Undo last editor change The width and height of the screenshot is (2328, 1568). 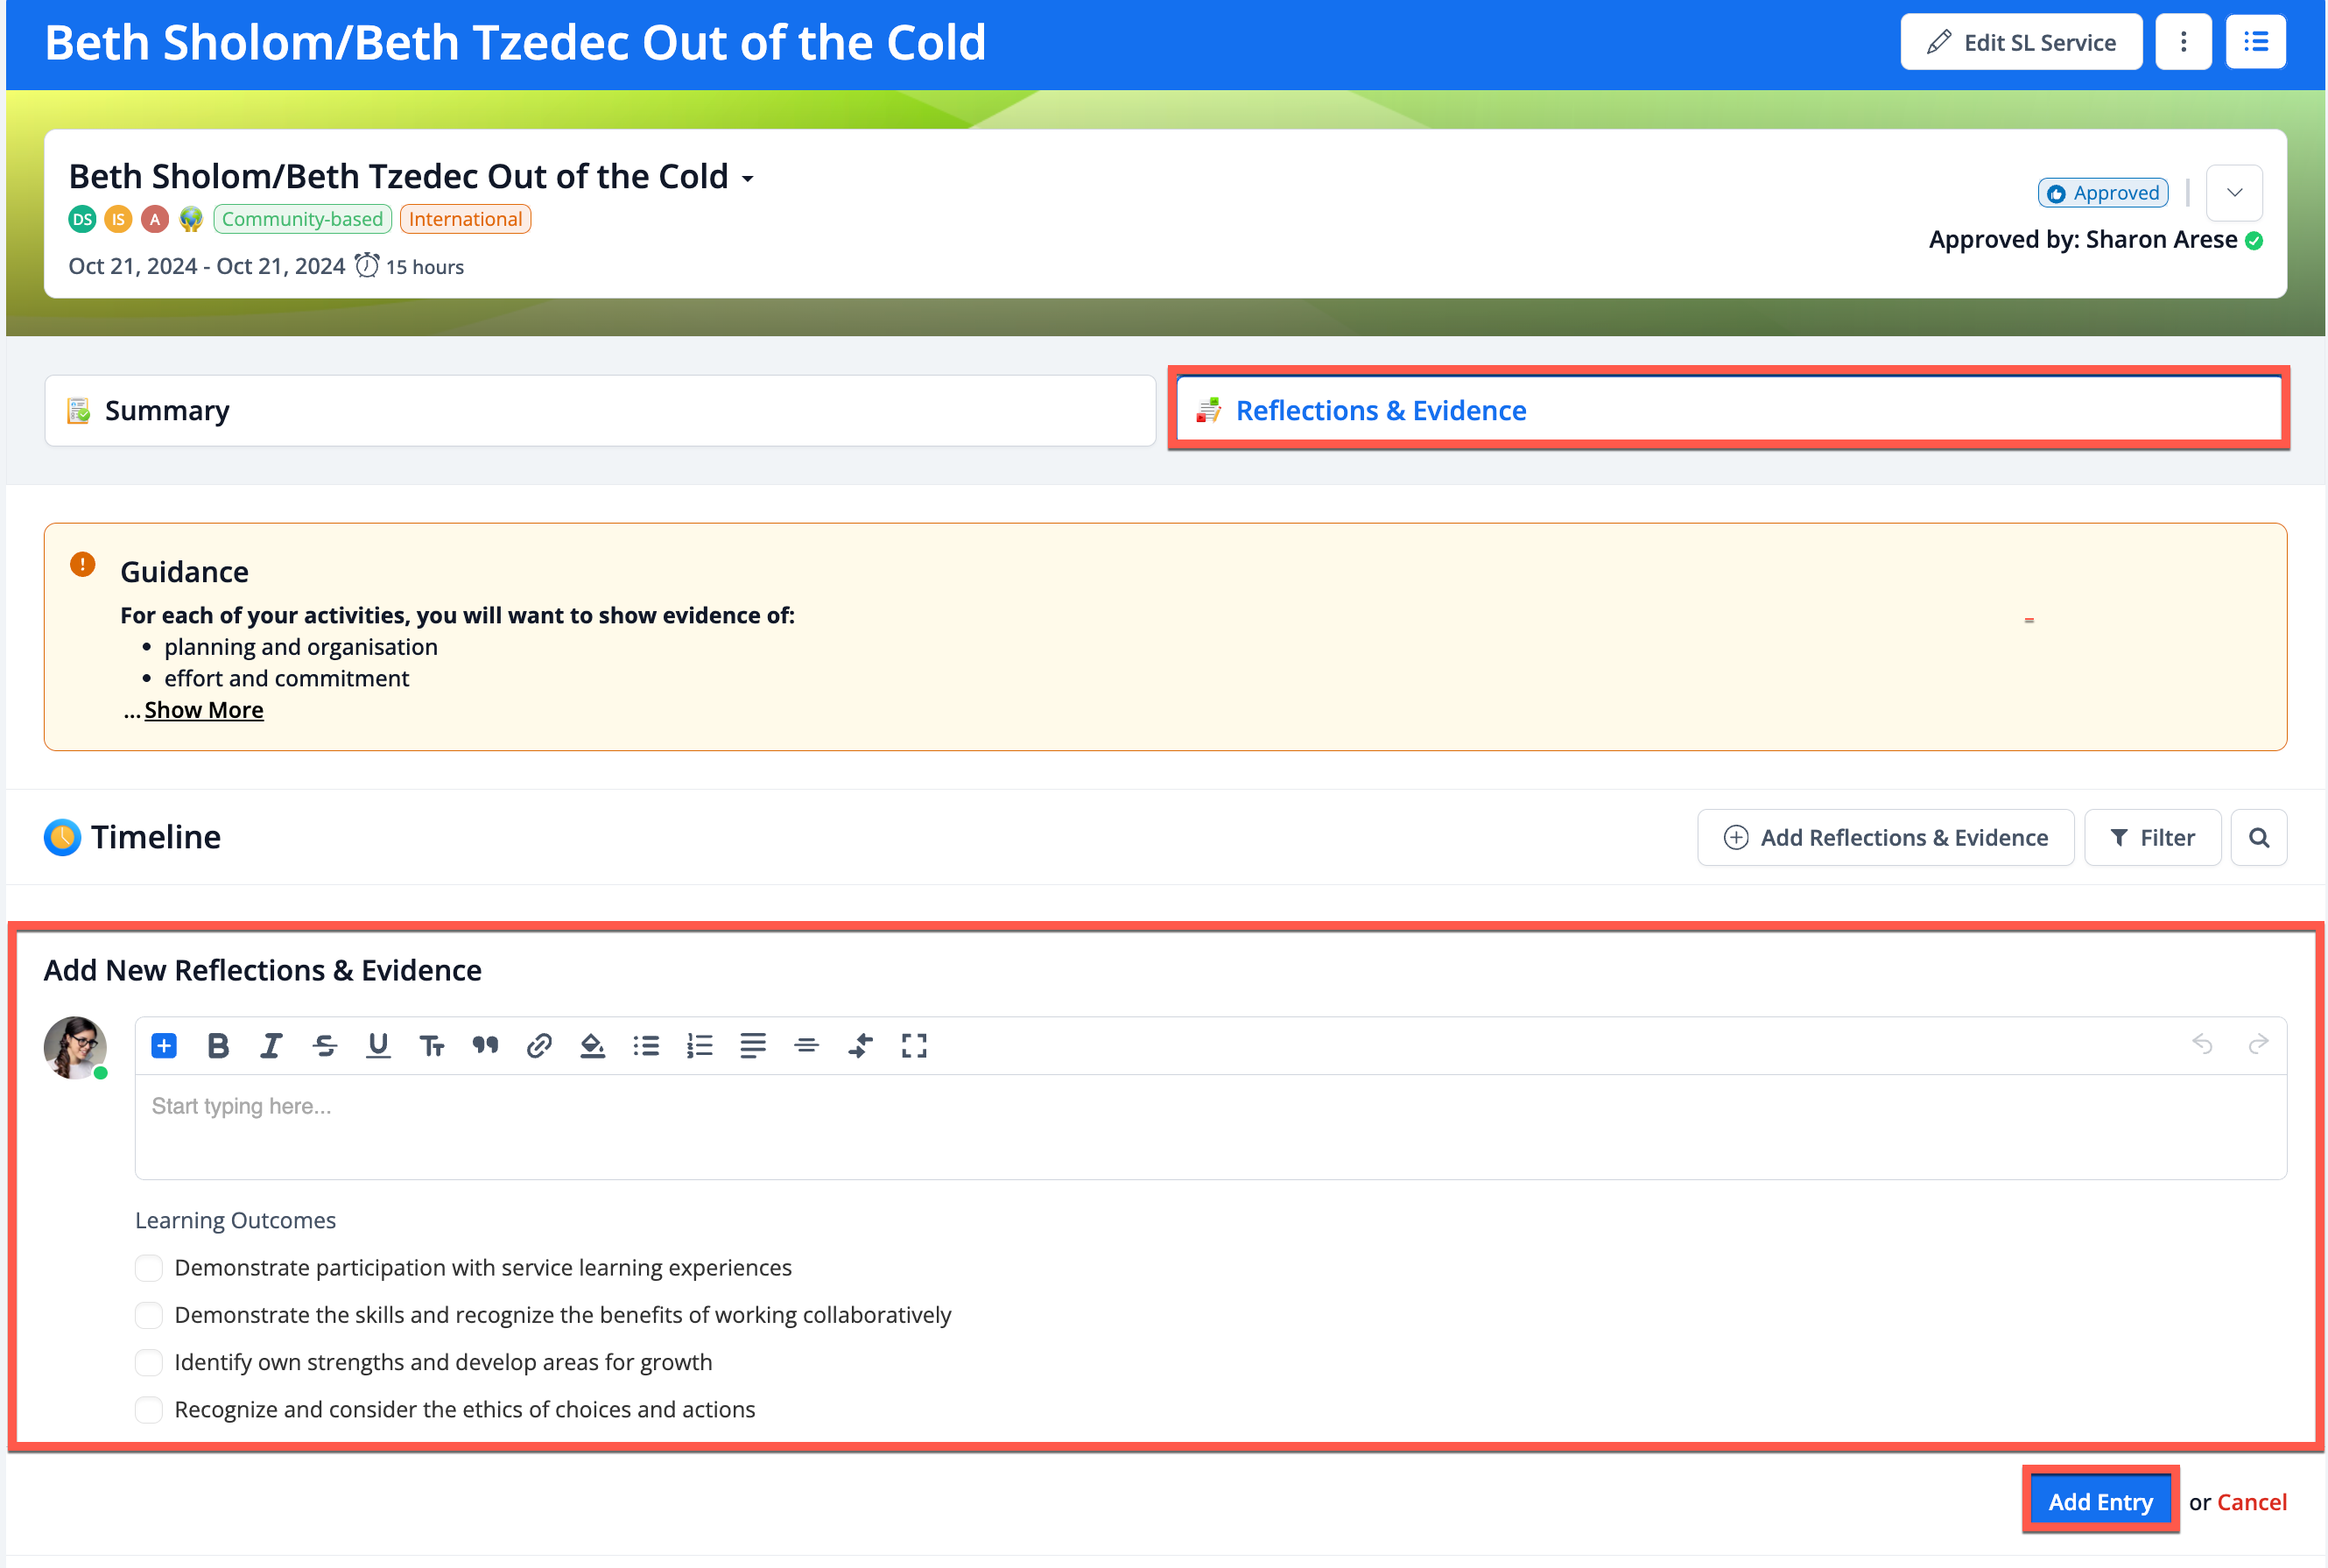2202,1044
